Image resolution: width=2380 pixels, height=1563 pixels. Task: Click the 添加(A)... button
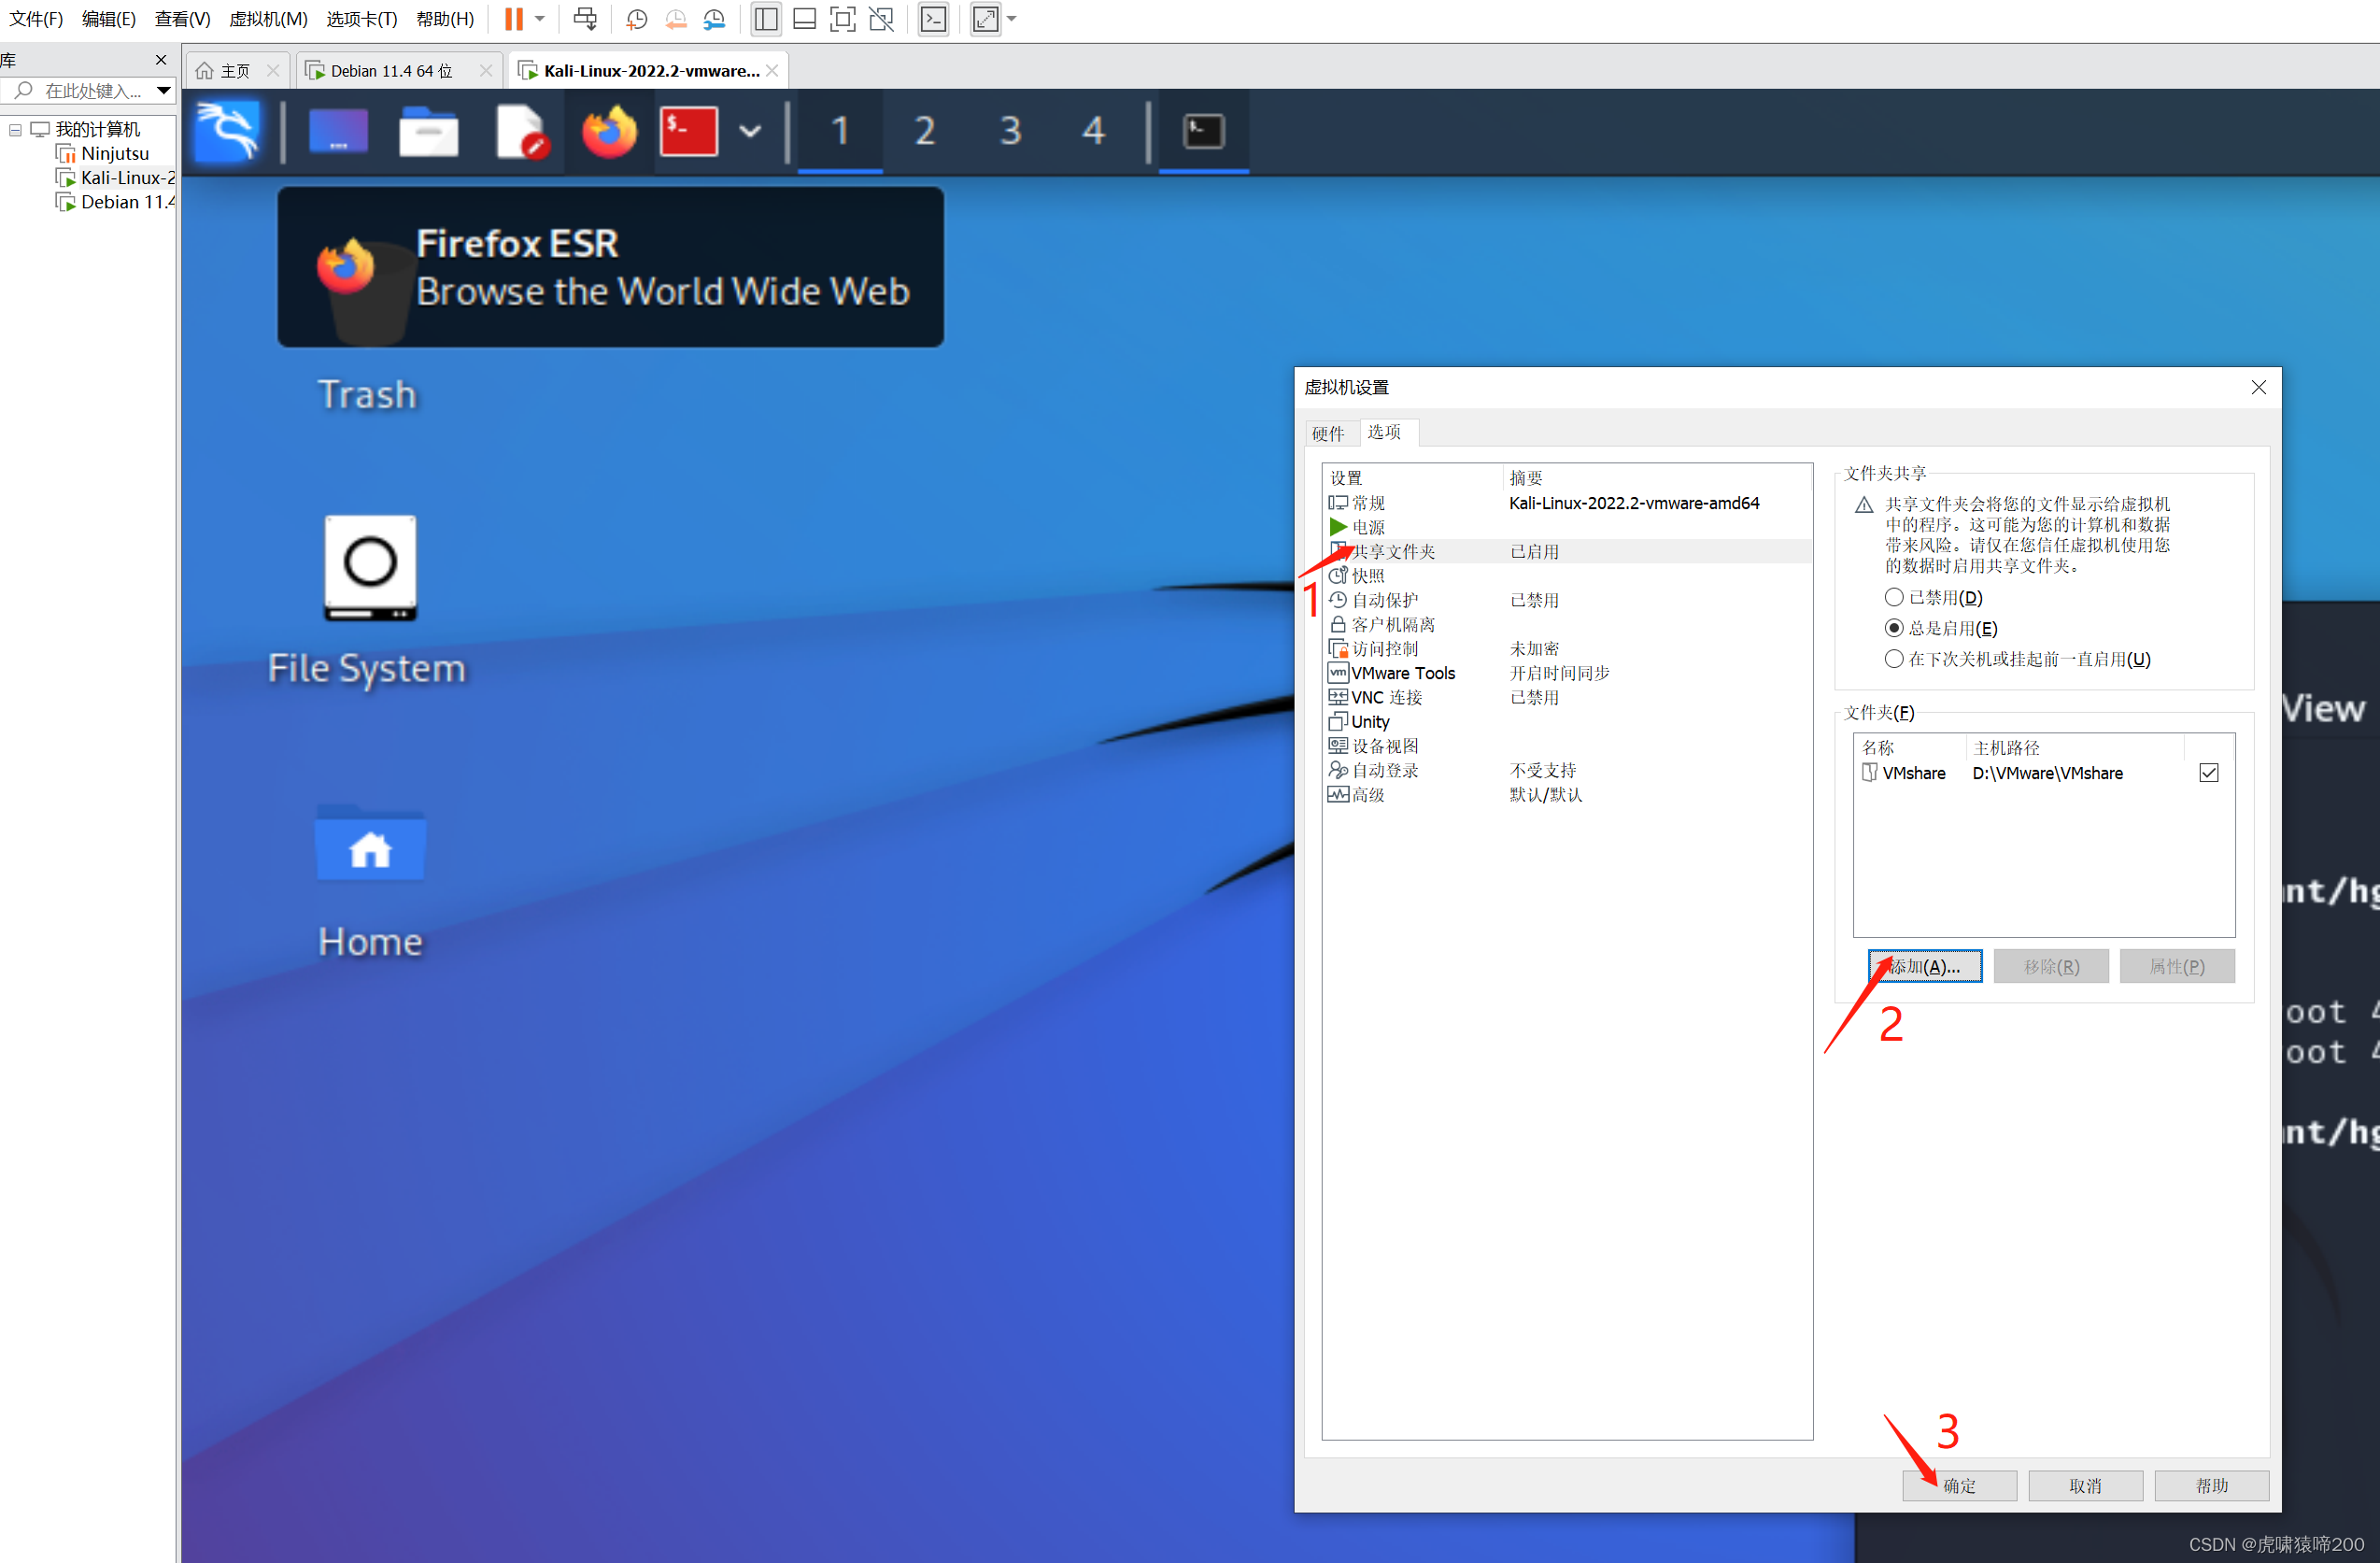(x=1925, y=967)
